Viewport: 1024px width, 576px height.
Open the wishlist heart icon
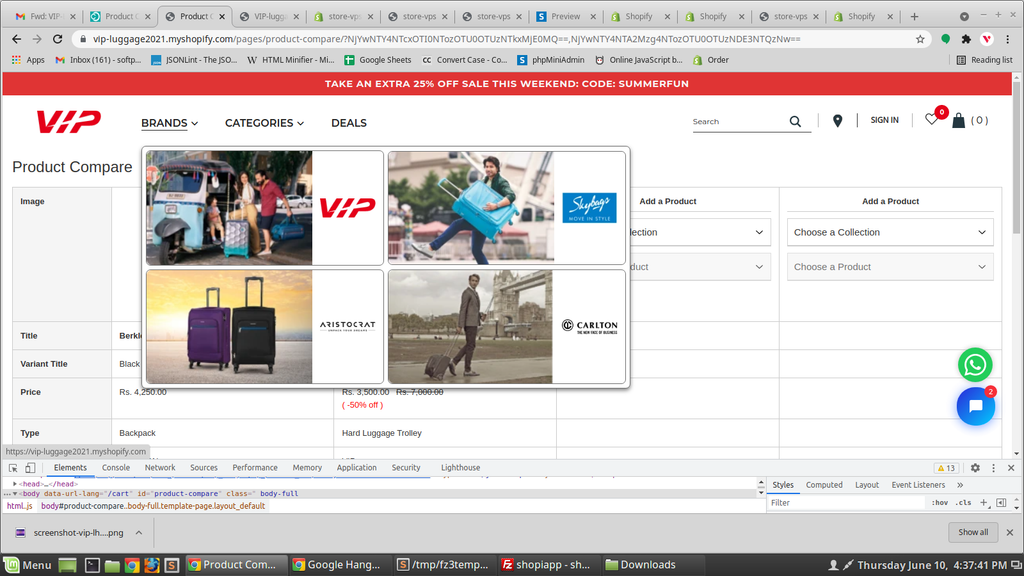(931, 120)
